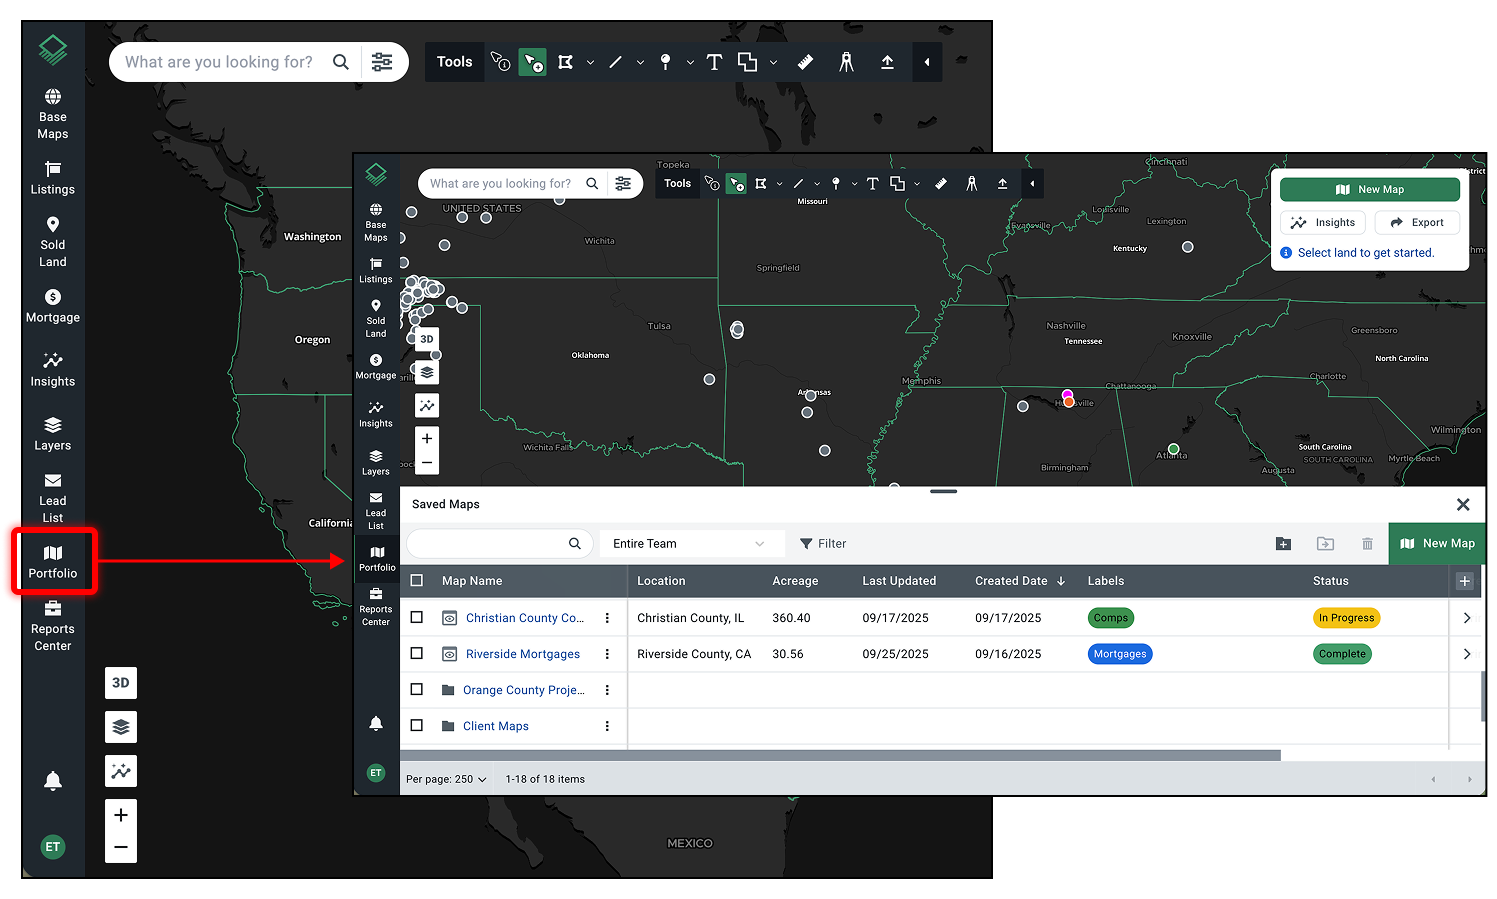Open Lead List in the background window sidebar
The height and width of the screenshot is (899, 1497).
coord(53,498)
